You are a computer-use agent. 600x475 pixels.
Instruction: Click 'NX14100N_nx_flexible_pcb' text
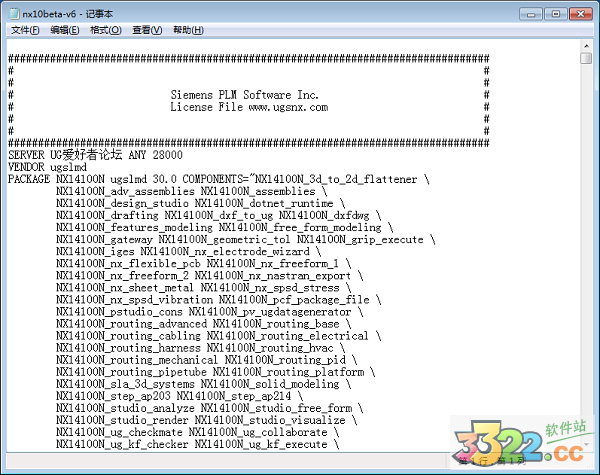tap(129, 263)
